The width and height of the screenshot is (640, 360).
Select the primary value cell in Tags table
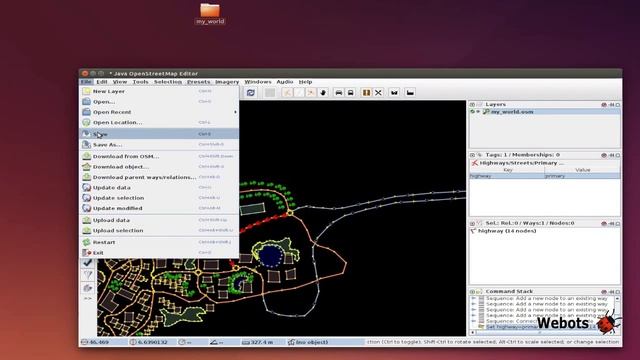582,176
